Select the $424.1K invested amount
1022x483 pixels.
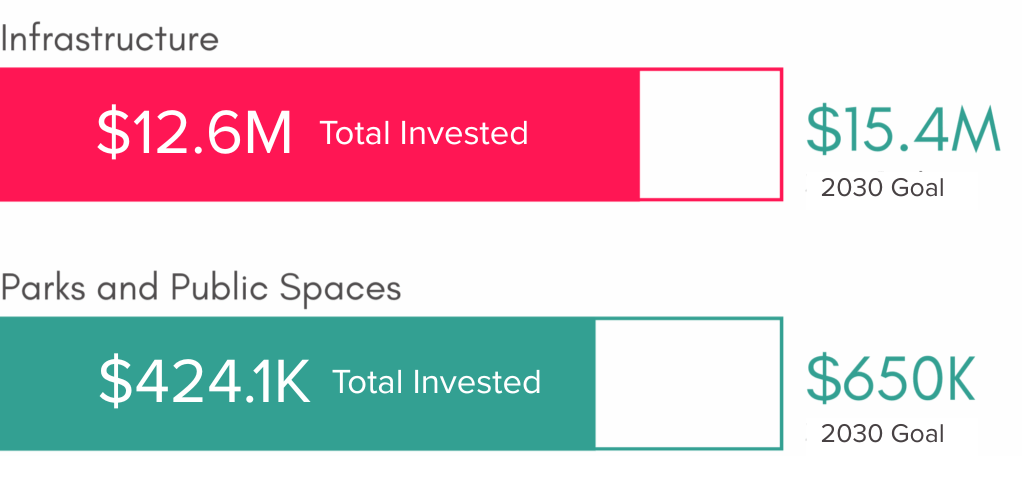(204, 382)
